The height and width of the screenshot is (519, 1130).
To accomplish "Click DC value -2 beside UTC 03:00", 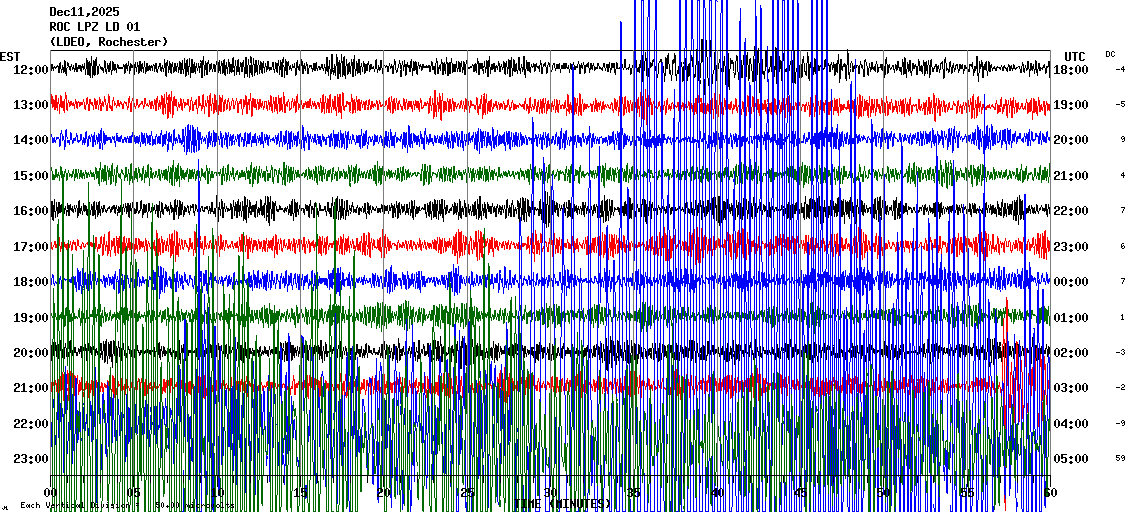I will [x=1121, y=387].
